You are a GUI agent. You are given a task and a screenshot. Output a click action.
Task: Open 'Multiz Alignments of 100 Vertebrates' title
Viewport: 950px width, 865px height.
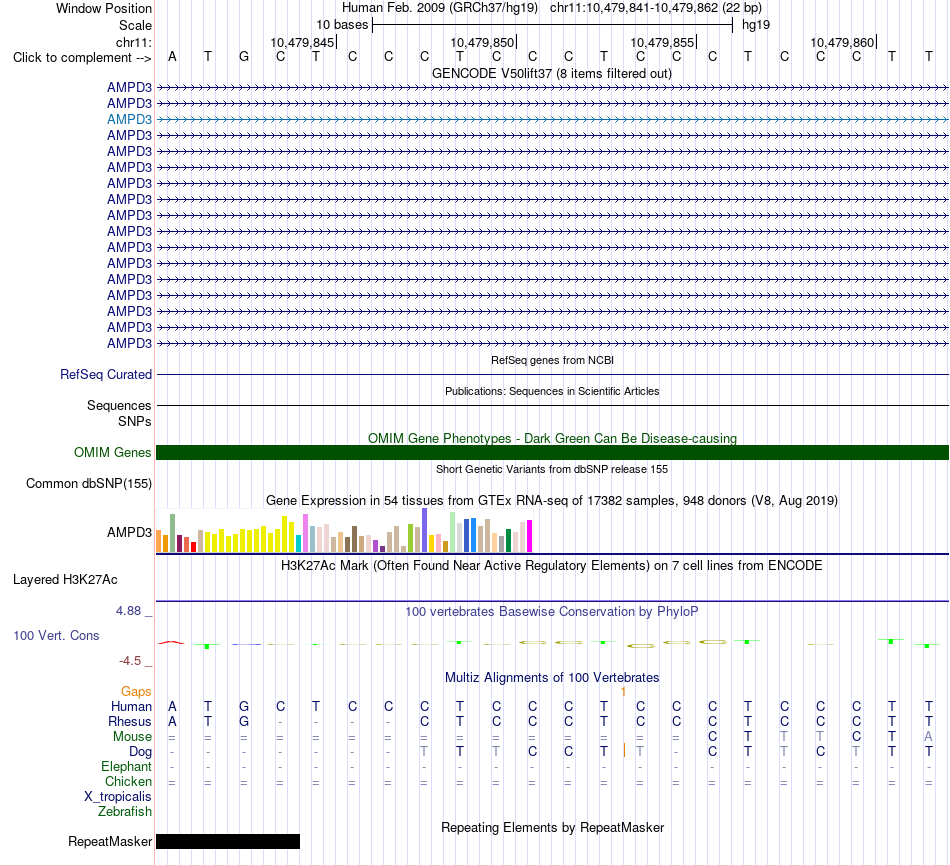[x=552, y=678]
